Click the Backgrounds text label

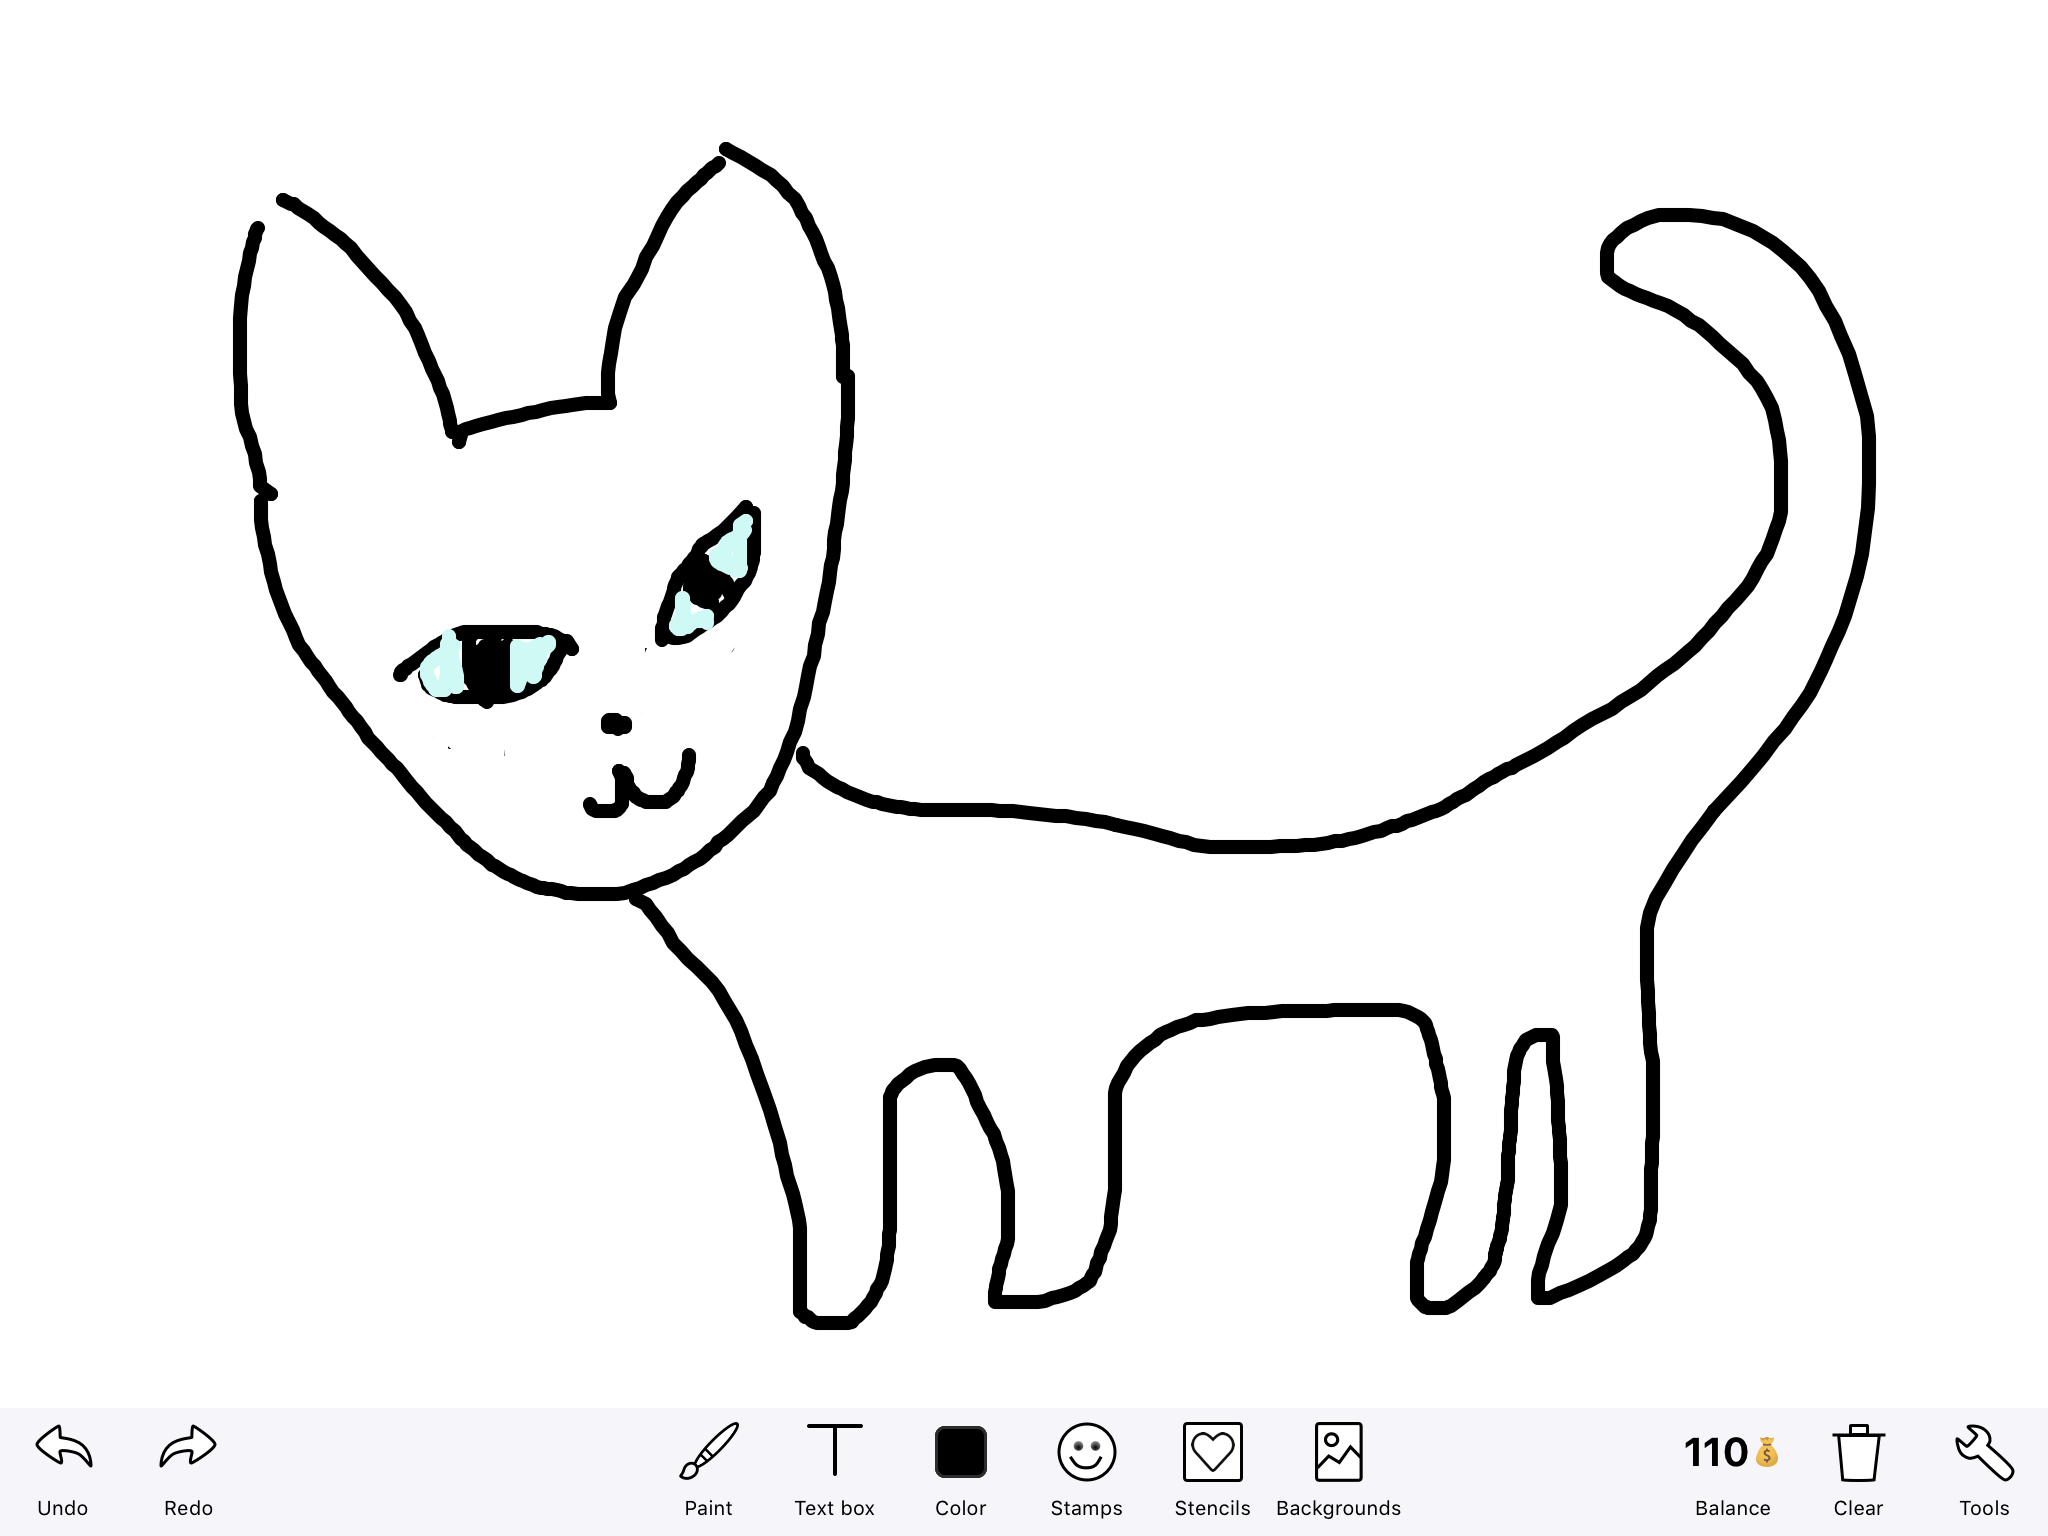coord(1338,1508)
